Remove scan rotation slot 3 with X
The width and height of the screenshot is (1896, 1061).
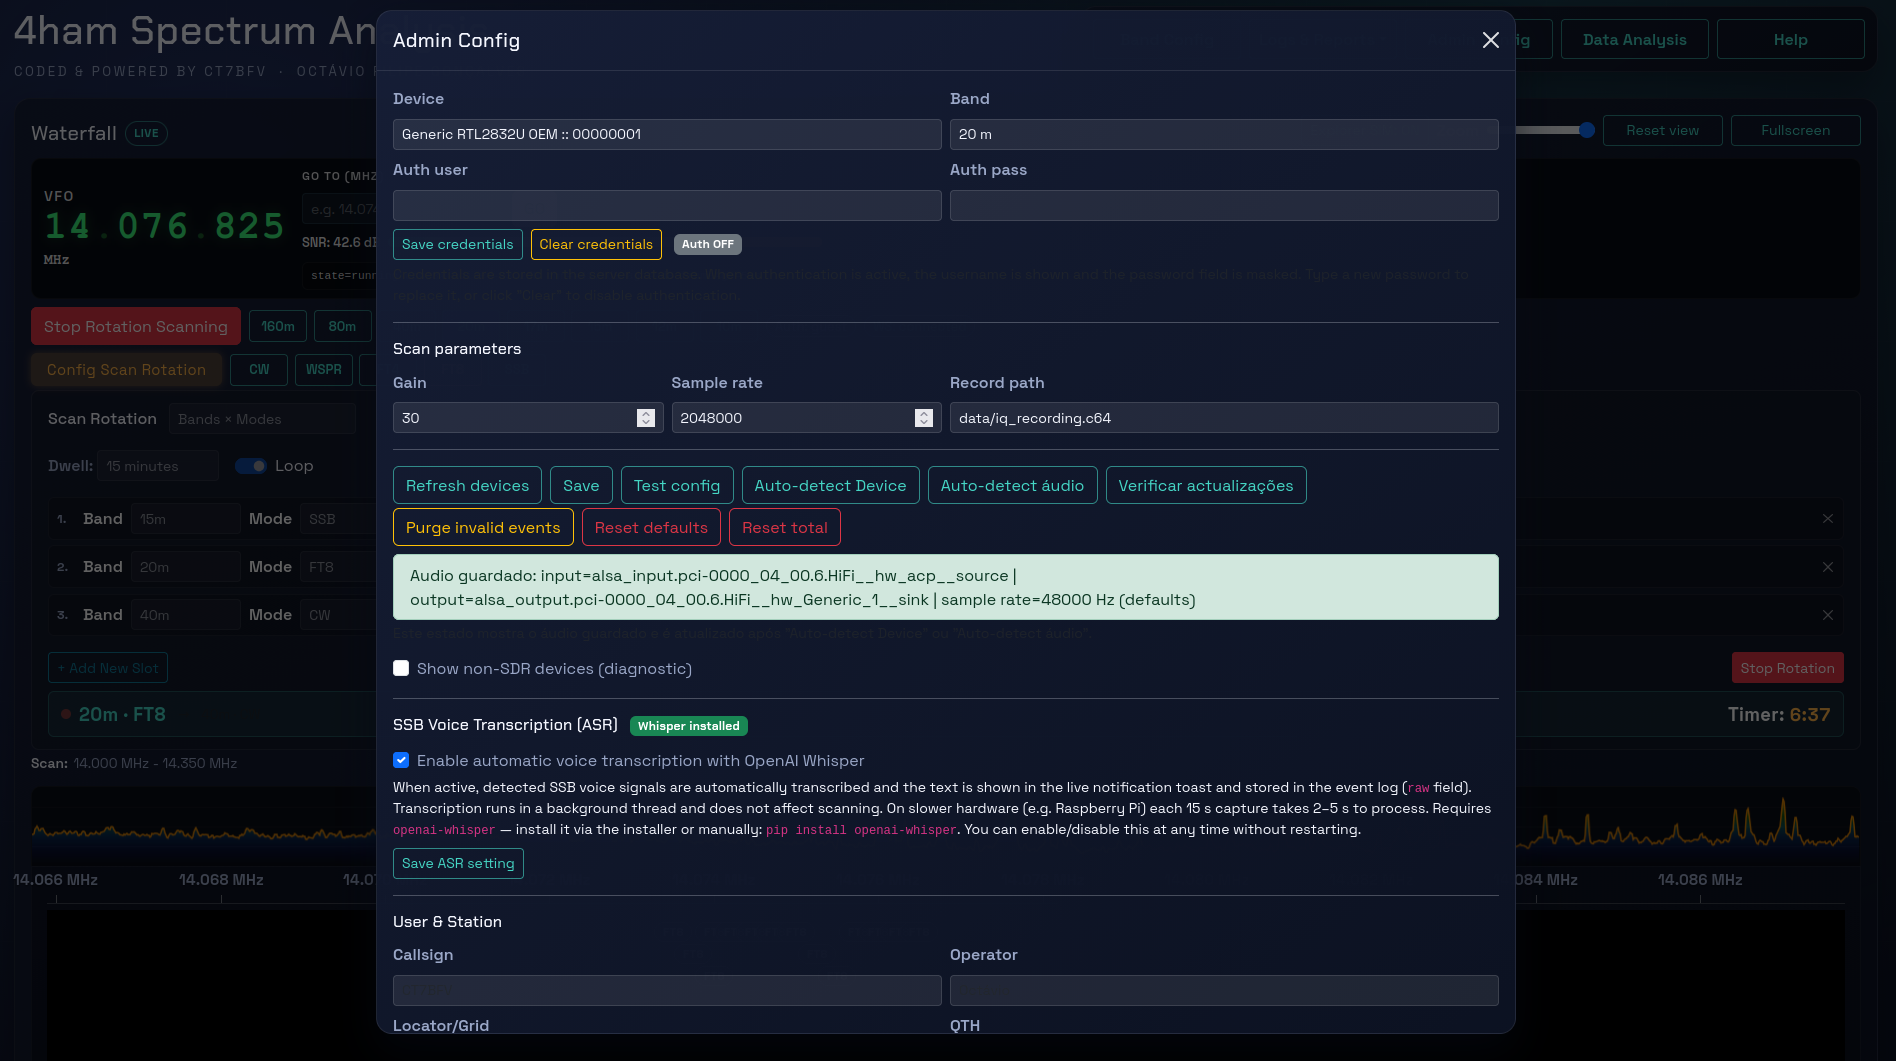[1827, 615]
